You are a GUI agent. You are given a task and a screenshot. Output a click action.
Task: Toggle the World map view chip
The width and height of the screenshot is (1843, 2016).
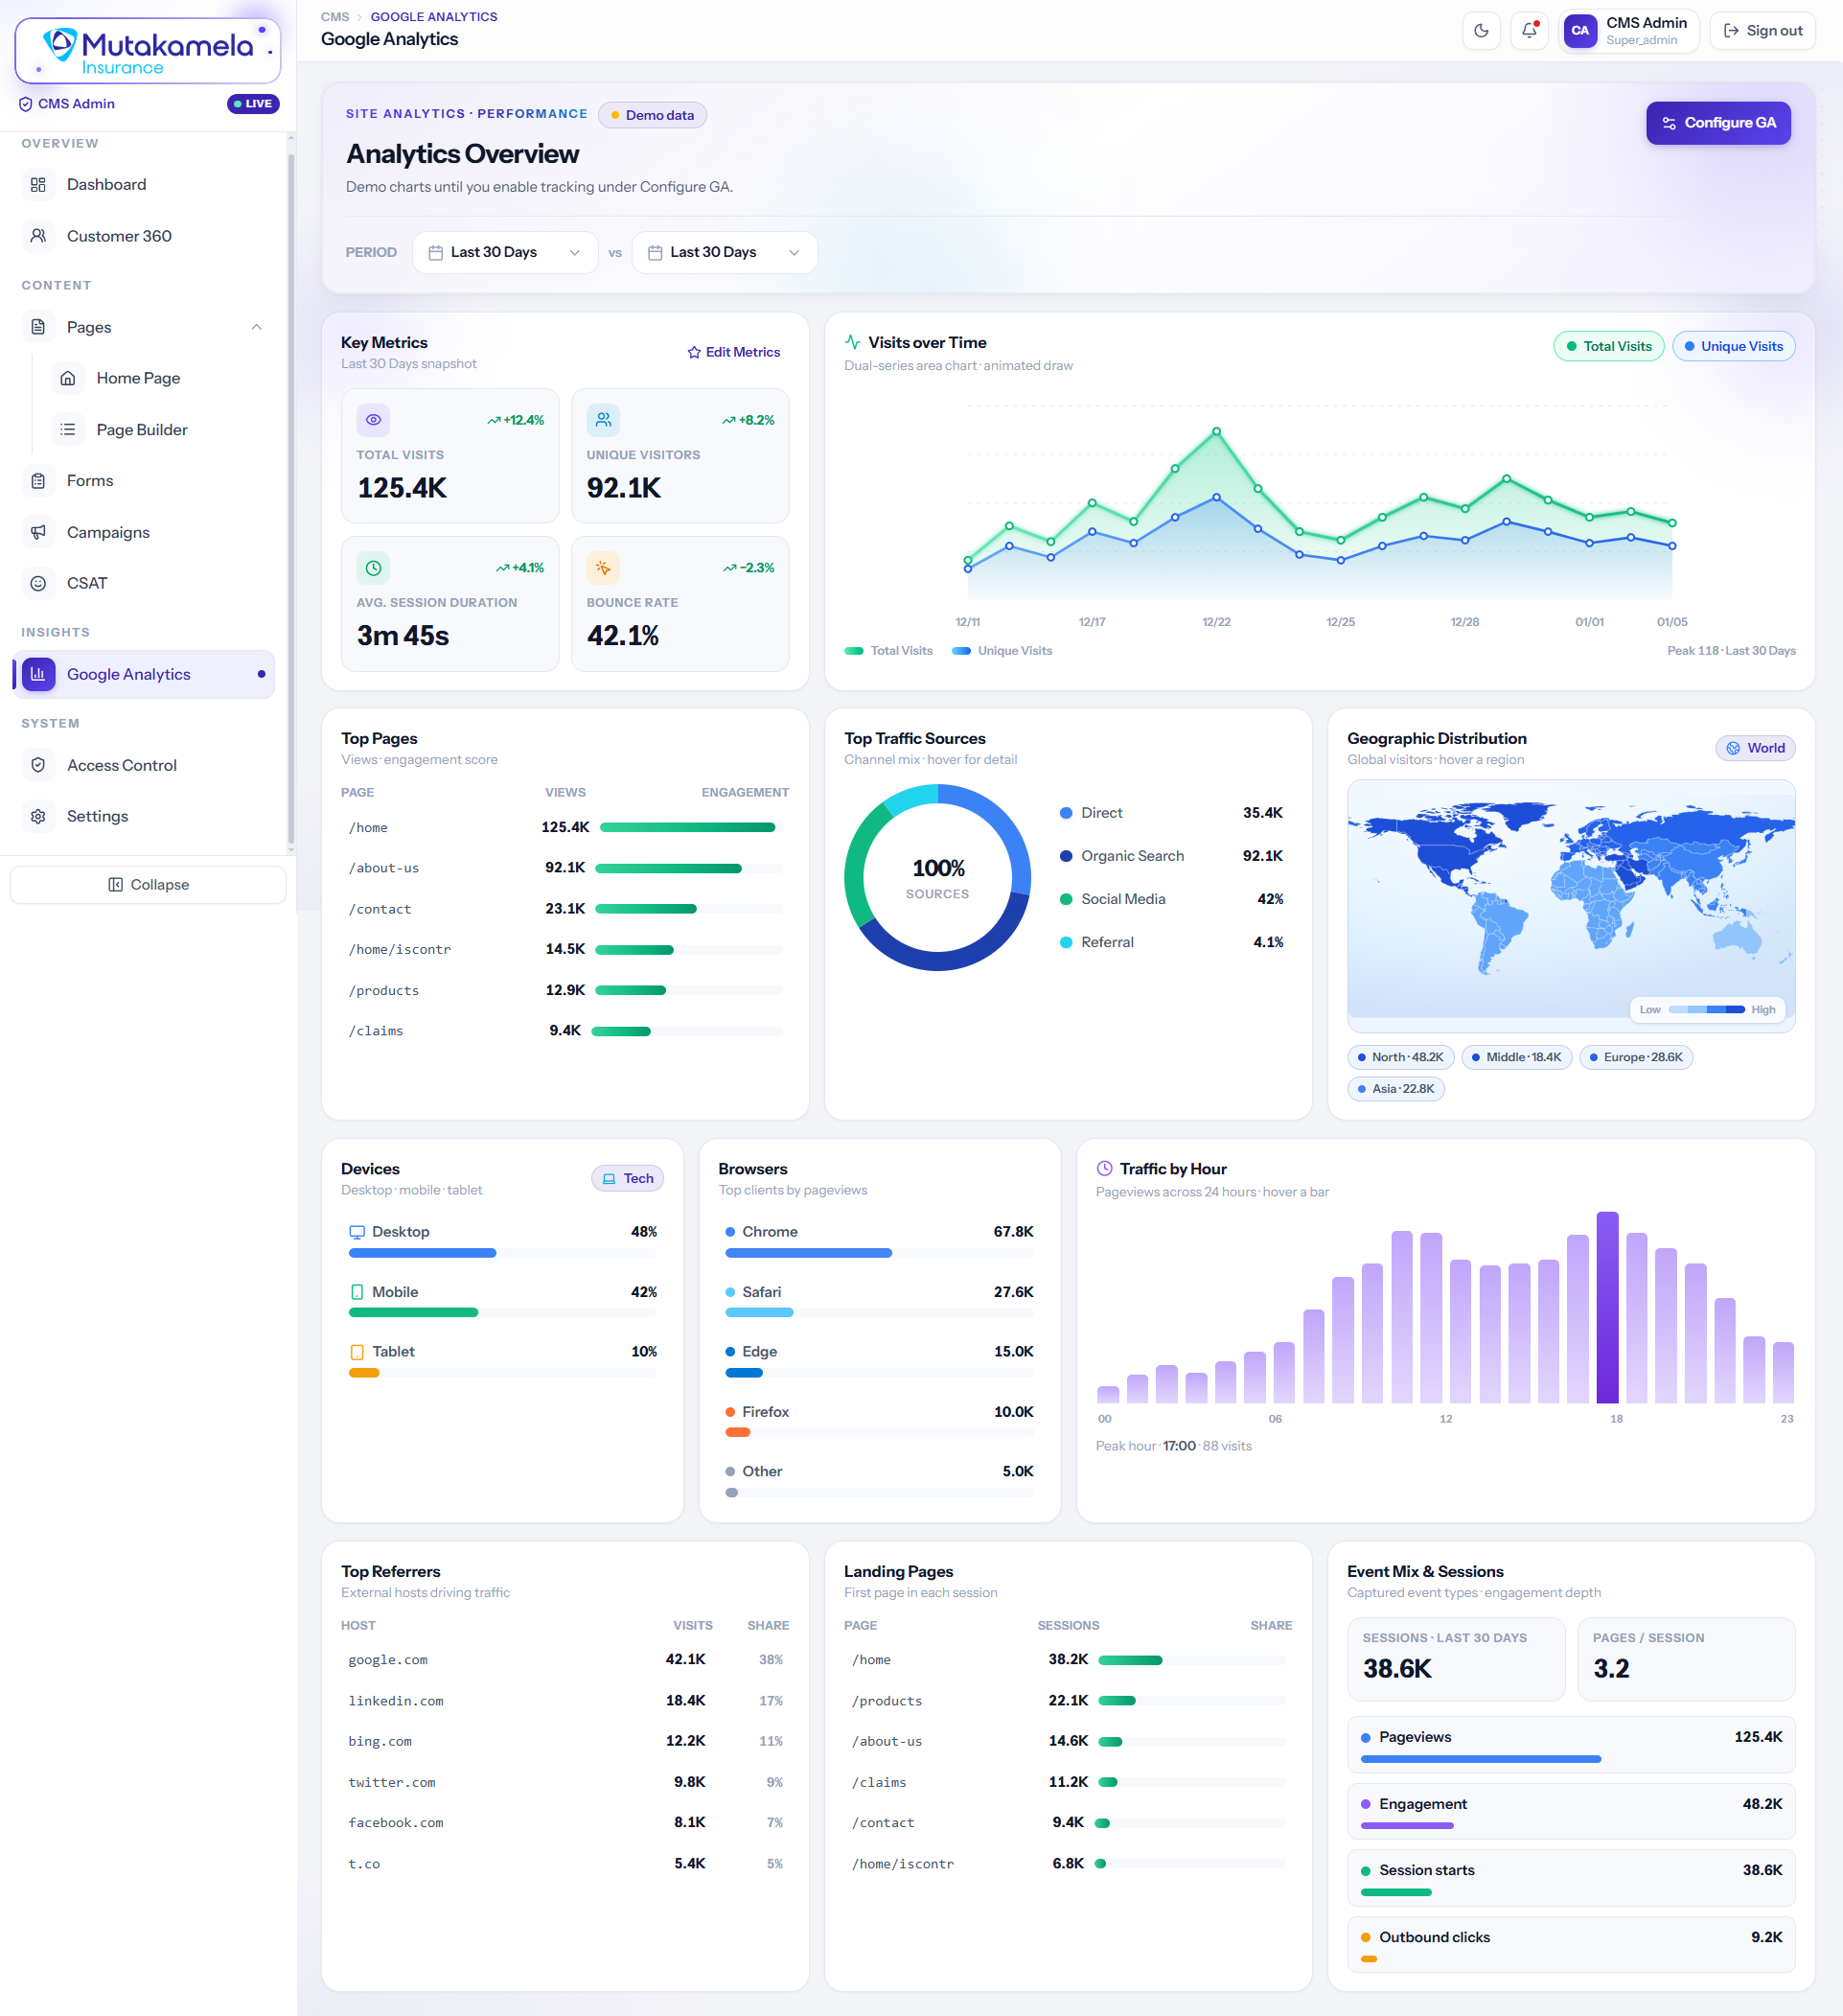(1755, 748)
